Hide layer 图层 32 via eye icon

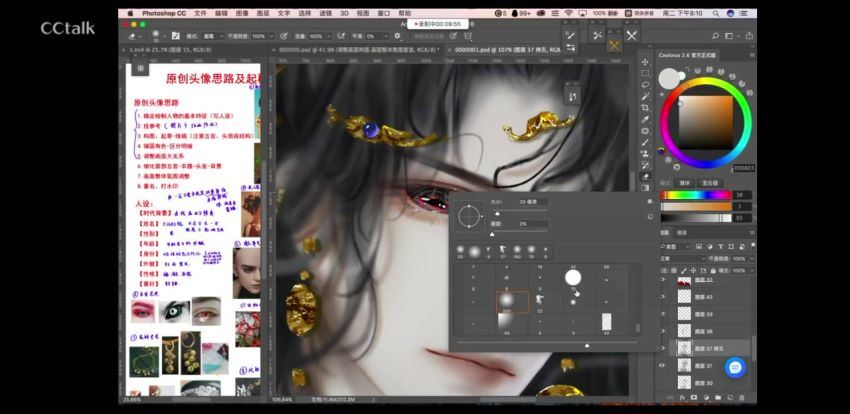click(662, 280)
